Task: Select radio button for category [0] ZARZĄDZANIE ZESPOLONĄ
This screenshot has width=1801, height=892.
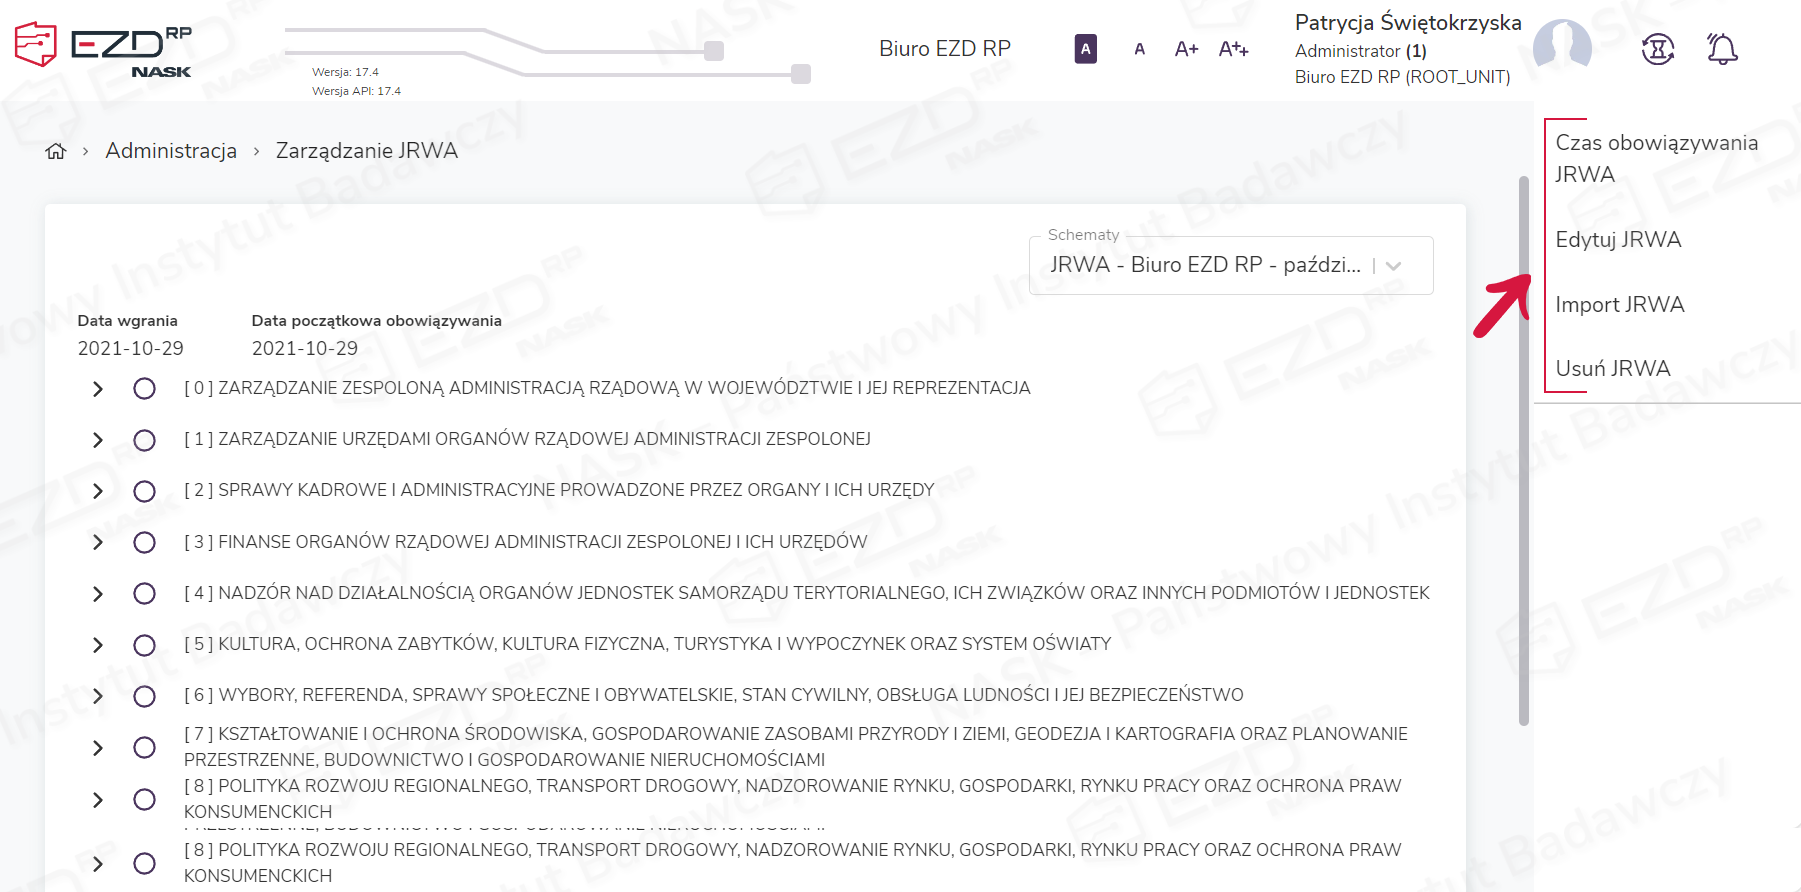Action: coord(145,389)
